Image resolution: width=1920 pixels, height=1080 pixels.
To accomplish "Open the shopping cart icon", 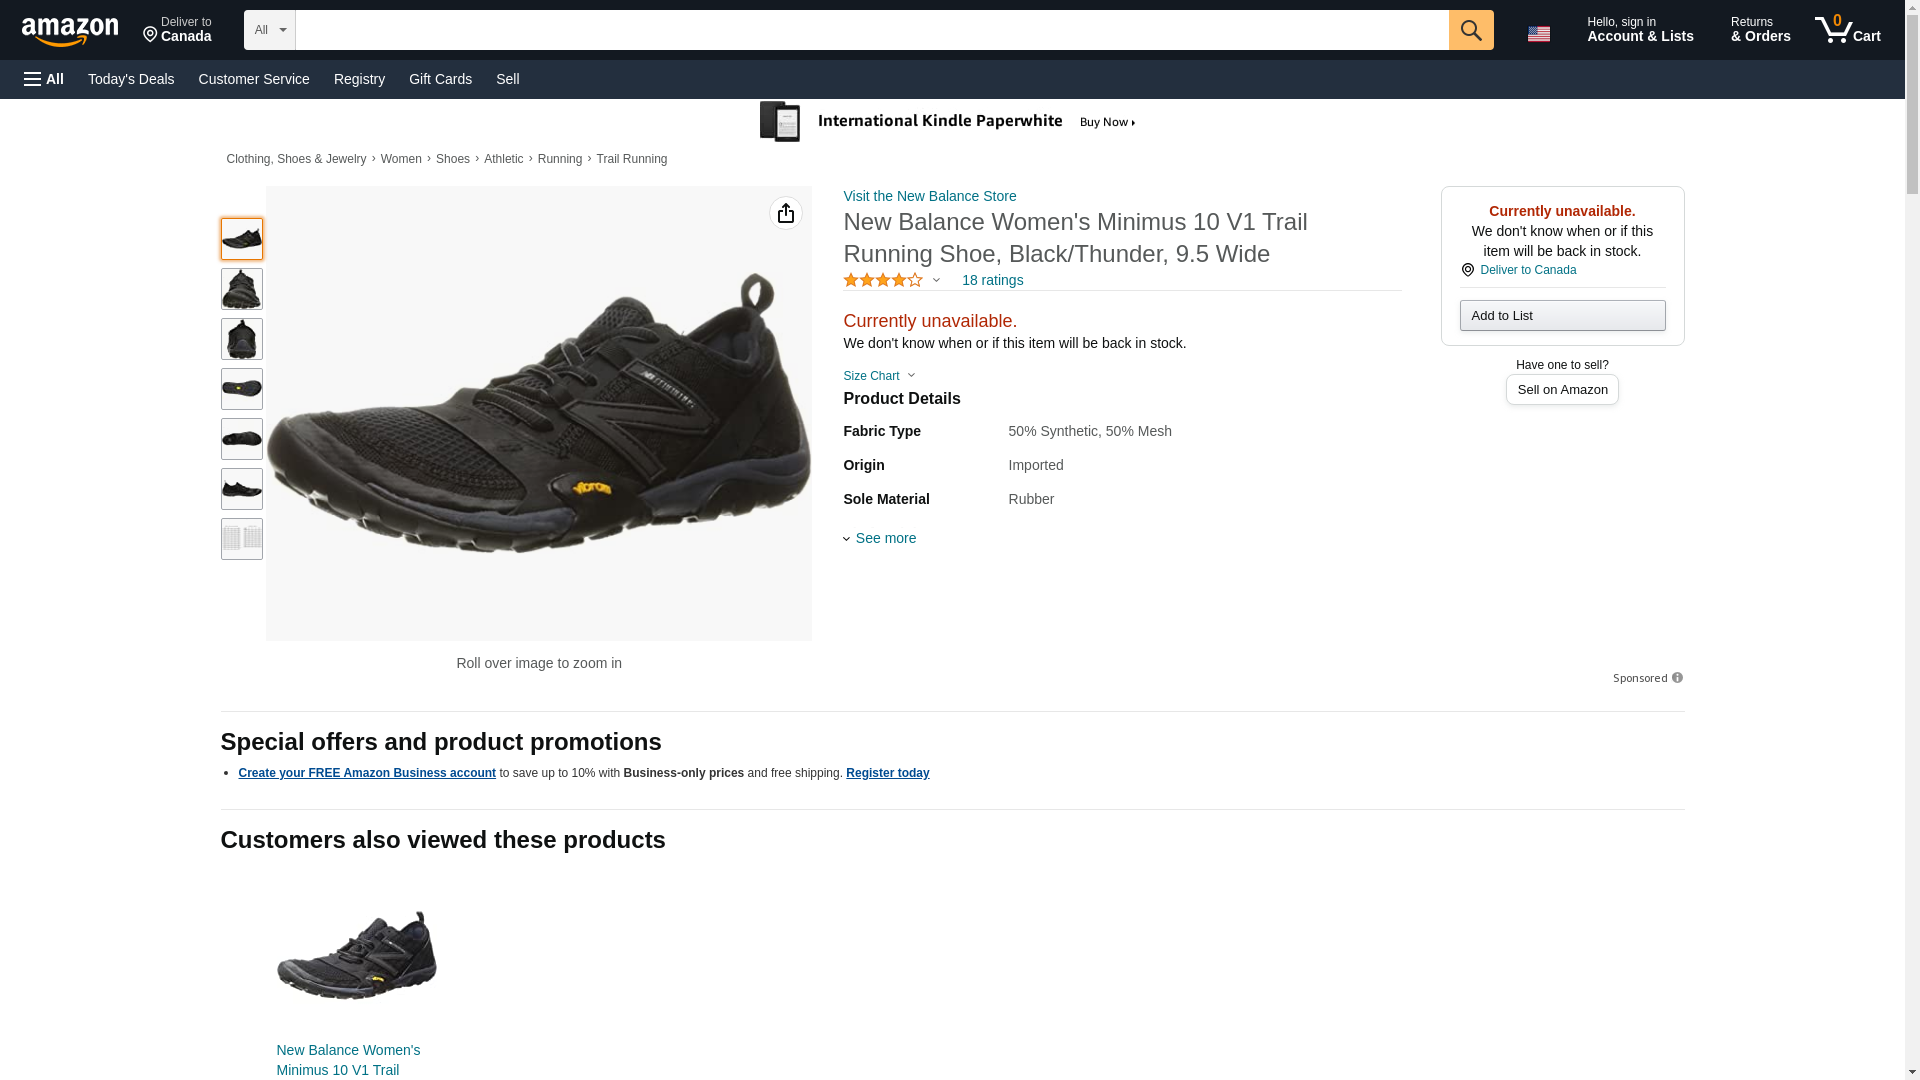I will (1846, 30).
